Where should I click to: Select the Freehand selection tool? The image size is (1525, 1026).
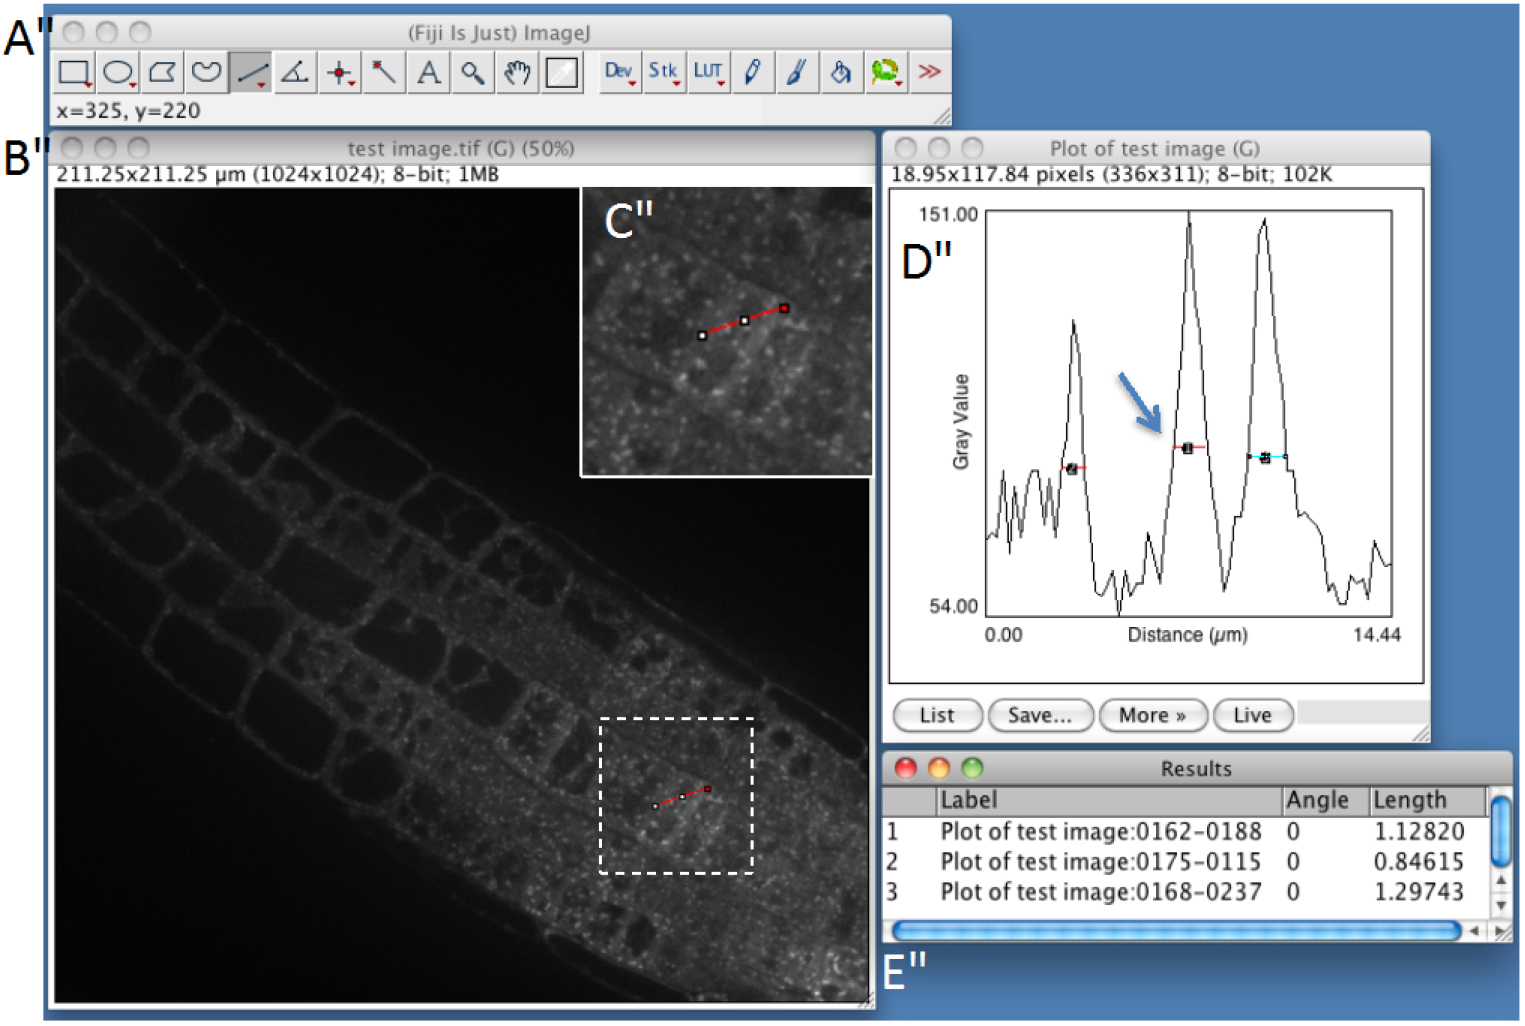tap(206, 72)
